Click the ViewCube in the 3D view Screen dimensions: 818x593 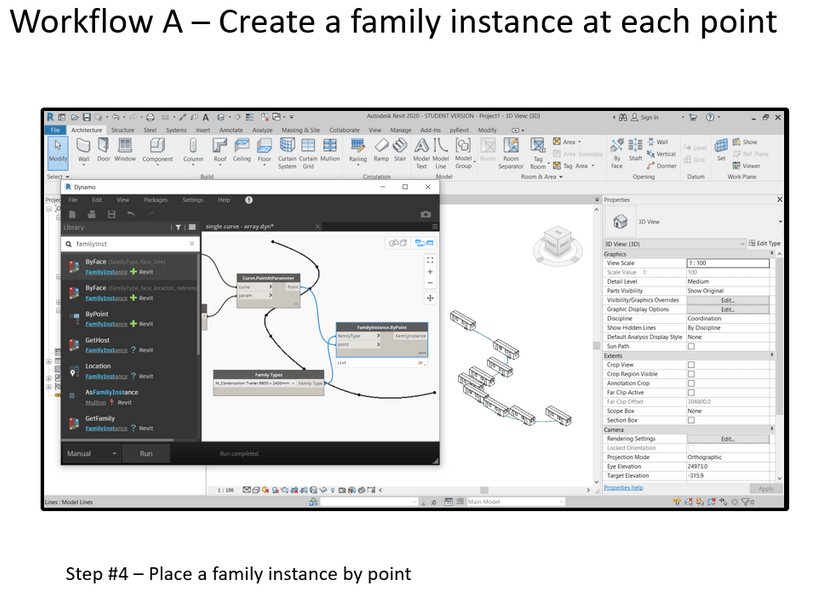tap(552, 241)
